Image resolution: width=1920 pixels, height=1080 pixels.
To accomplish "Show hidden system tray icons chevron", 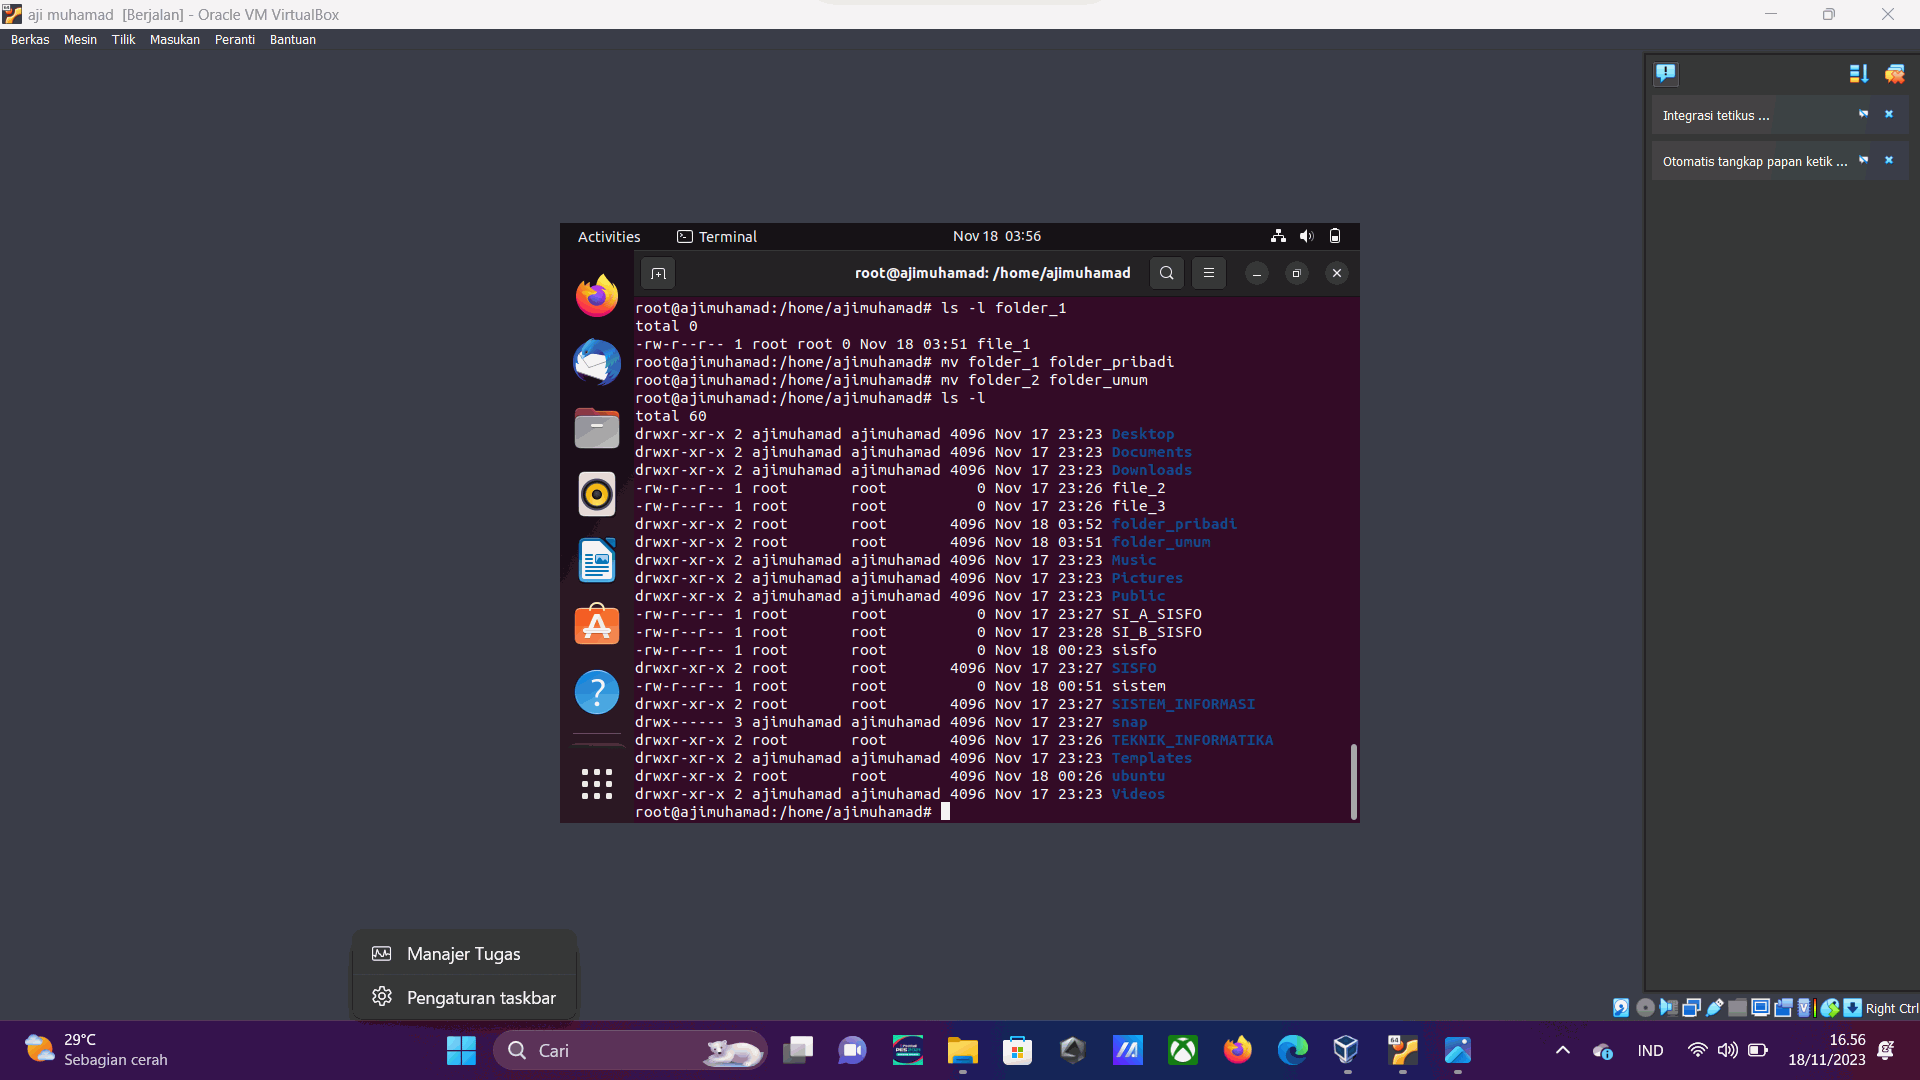I will pyautogui.click(x=1562, y=1050).
